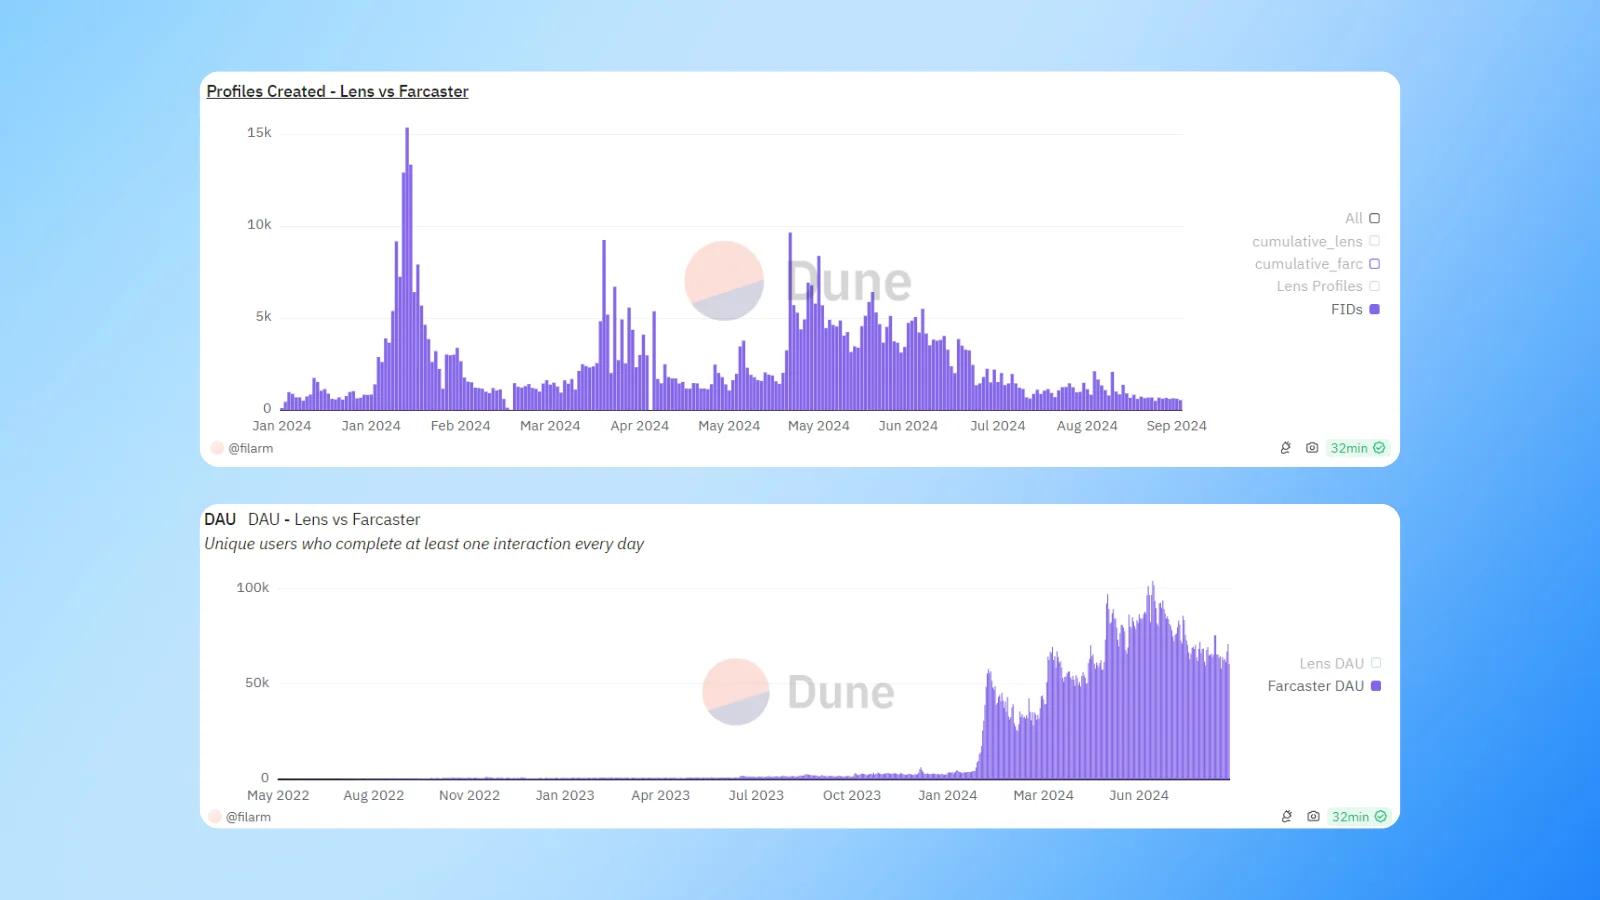Click @filarm avatar under Profiles Created chart
This screenshot has height=900, width=1600.
[x=217, y=448]
